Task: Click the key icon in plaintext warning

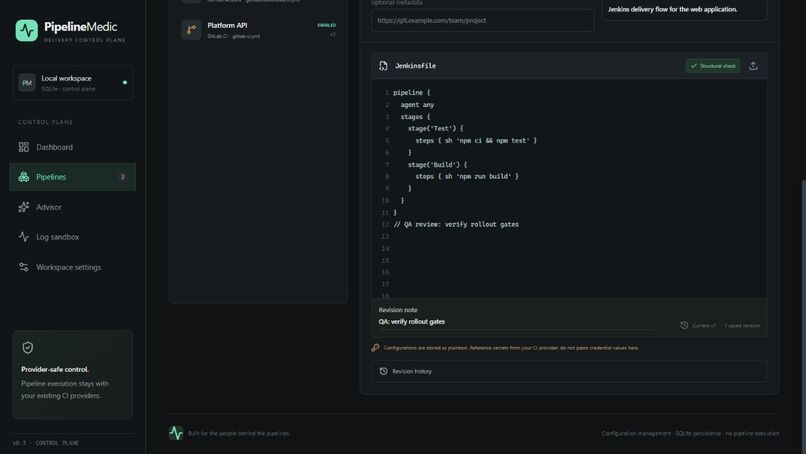Action: click(x=375, y=348)
